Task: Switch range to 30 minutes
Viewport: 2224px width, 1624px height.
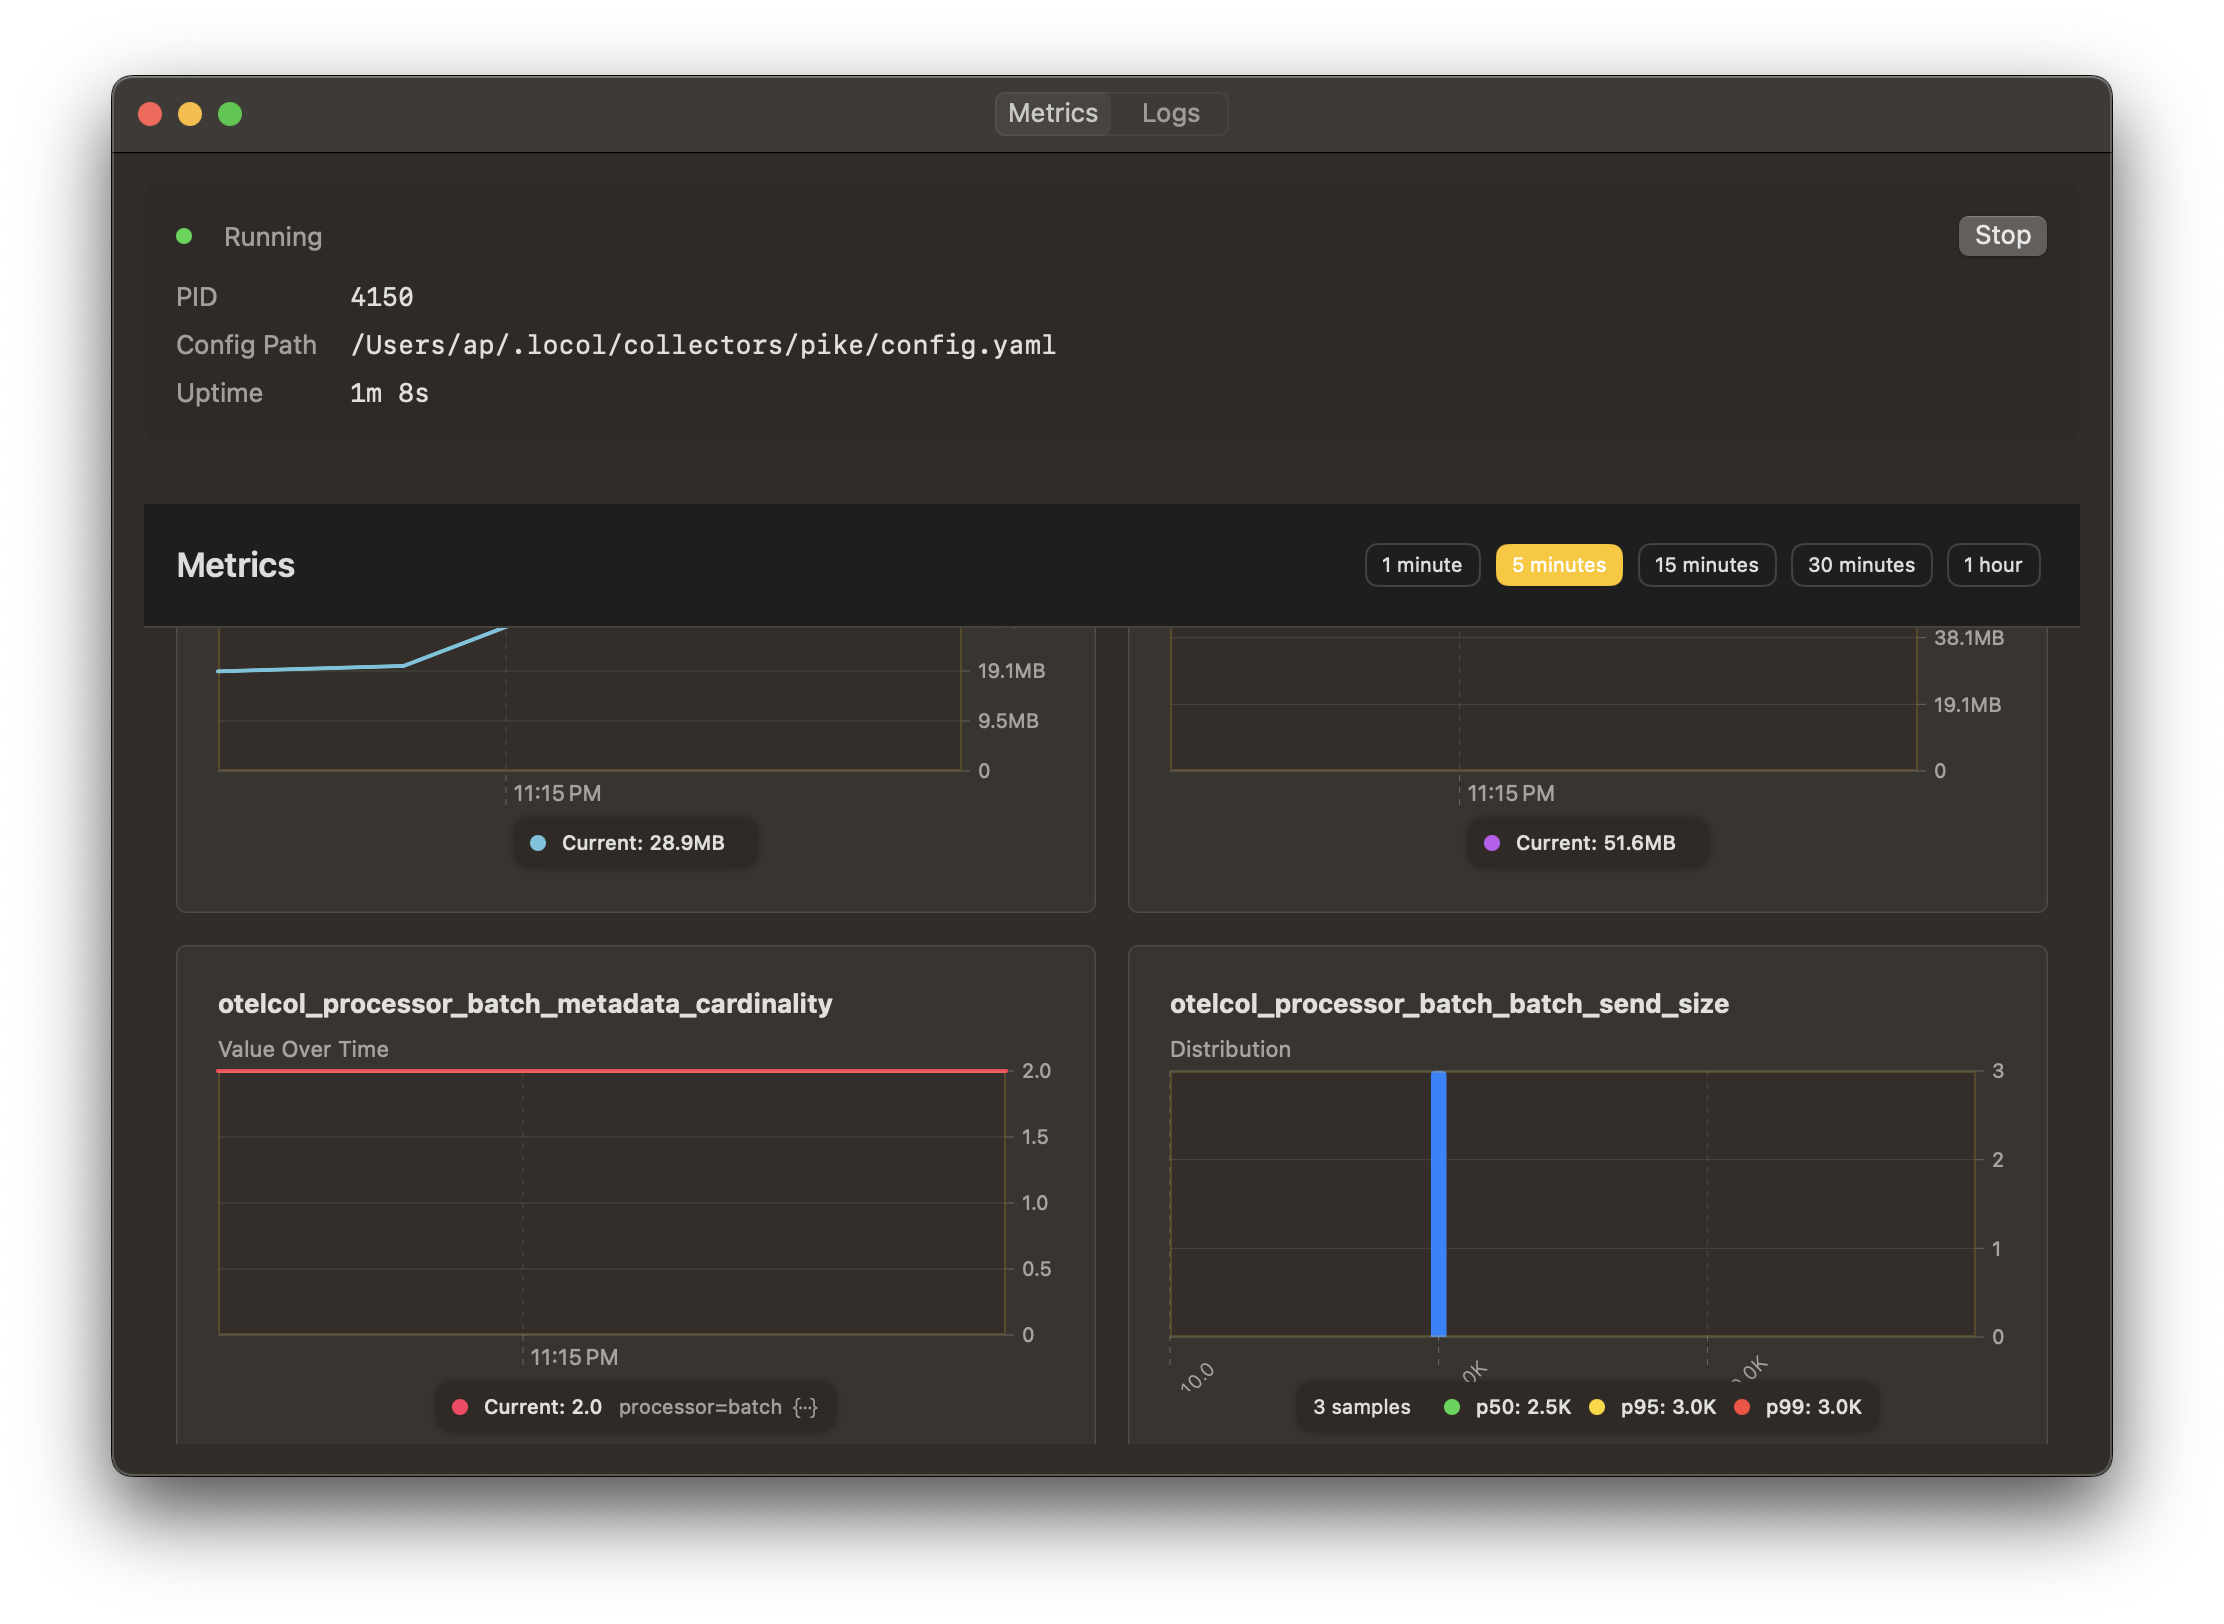Action: (1861, 565)
